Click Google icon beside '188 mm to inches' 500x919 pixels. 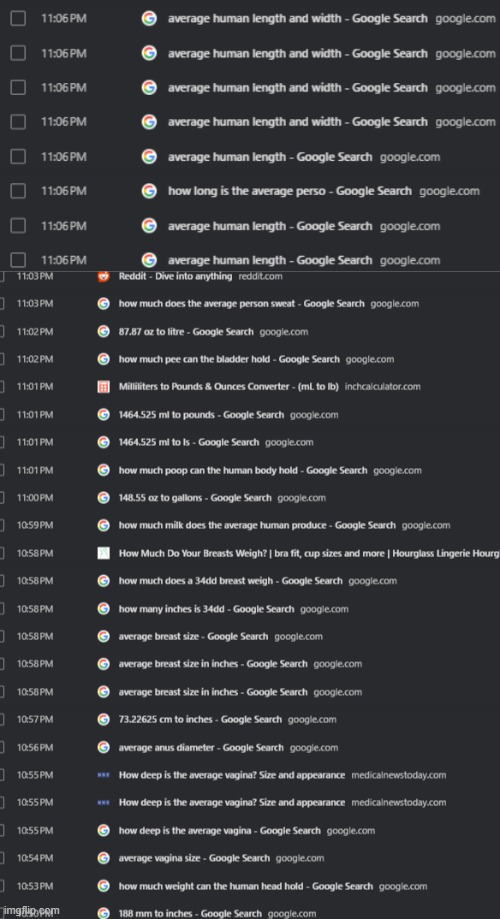coord(103,913)
